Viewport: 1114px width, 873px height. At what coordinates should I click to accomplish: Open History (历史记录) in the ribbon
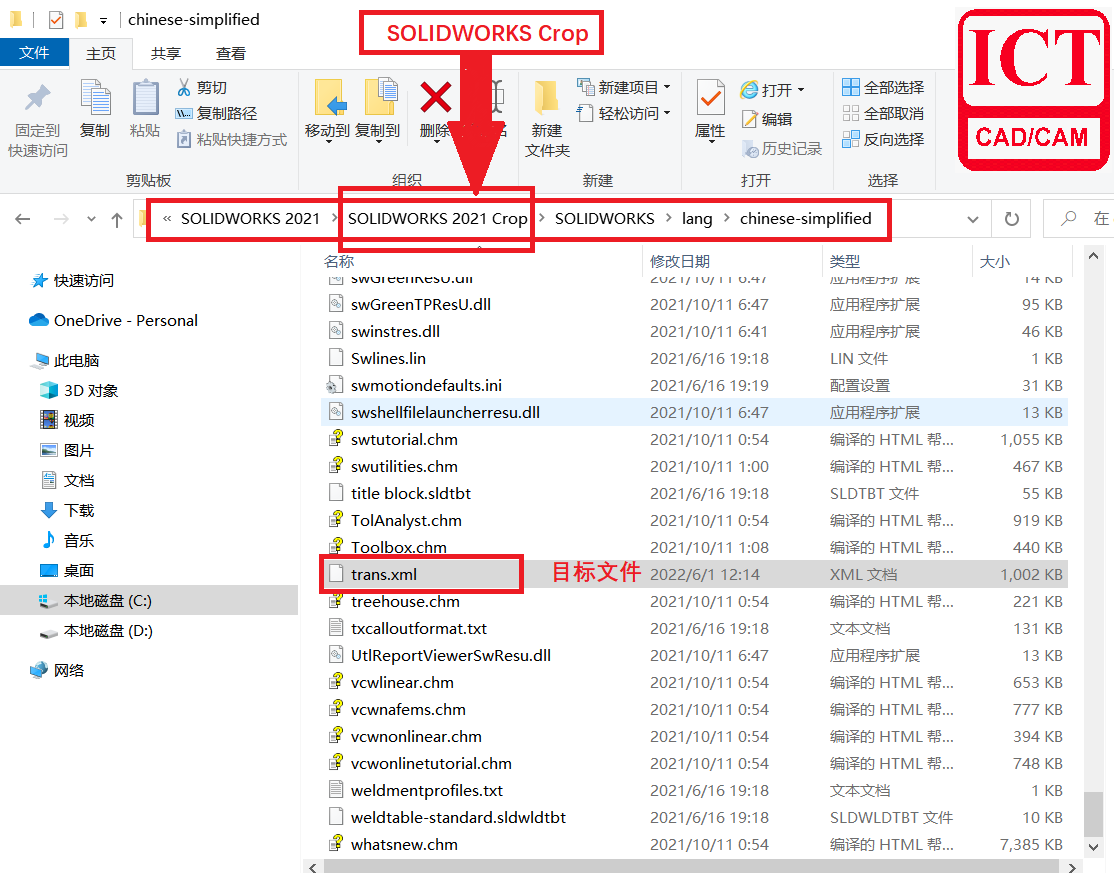coord(782,148)
